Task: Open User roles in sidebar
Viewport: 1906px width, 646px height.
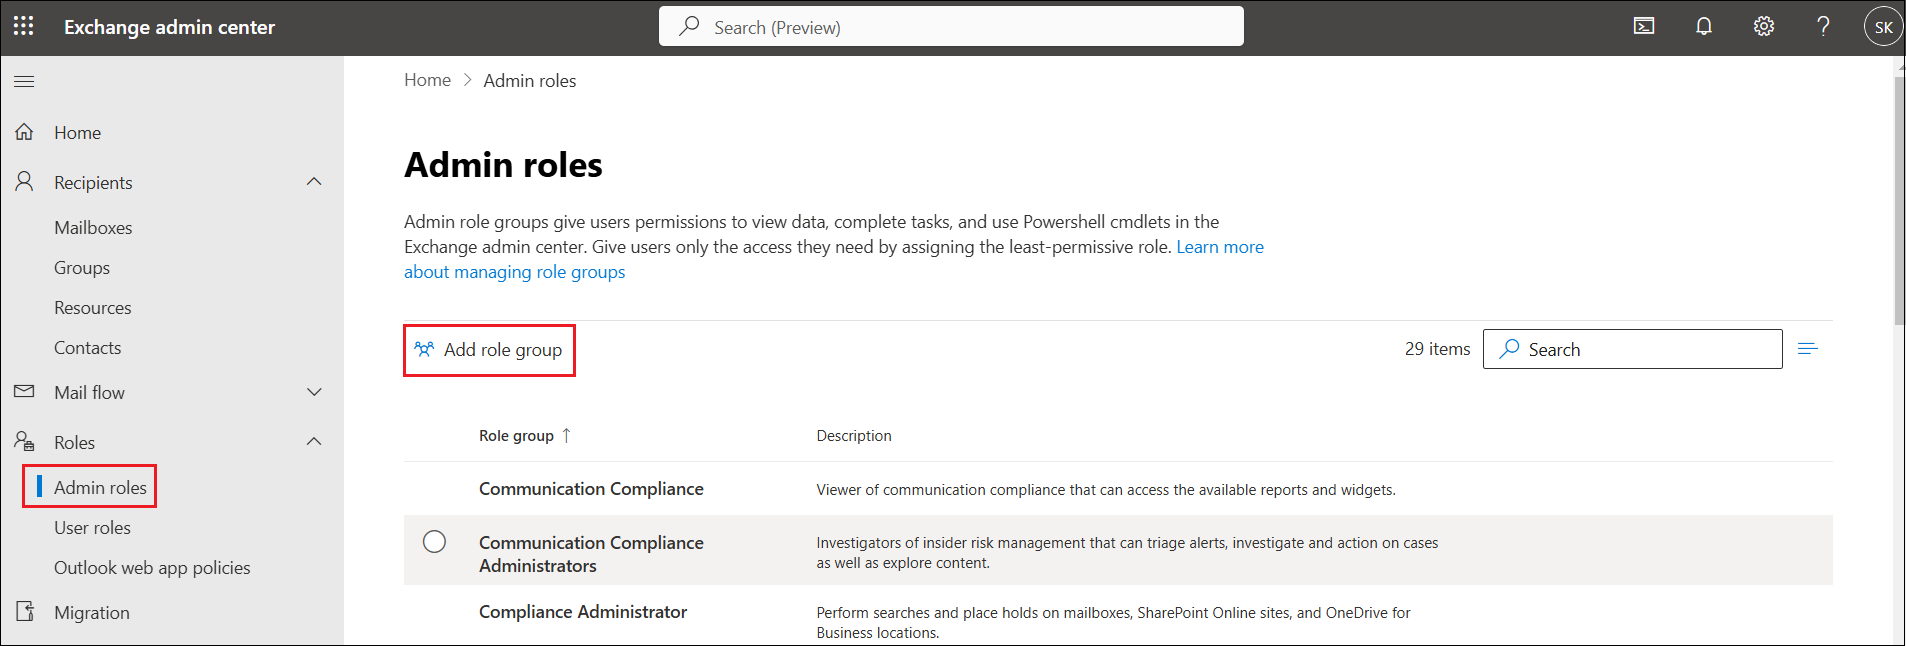Action: 92,528
